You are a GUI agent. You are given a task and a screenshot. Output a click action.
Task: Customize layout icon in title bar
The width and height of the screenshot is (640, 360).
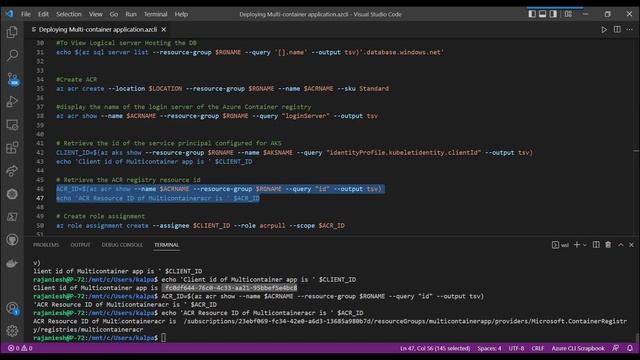[568, 14]
